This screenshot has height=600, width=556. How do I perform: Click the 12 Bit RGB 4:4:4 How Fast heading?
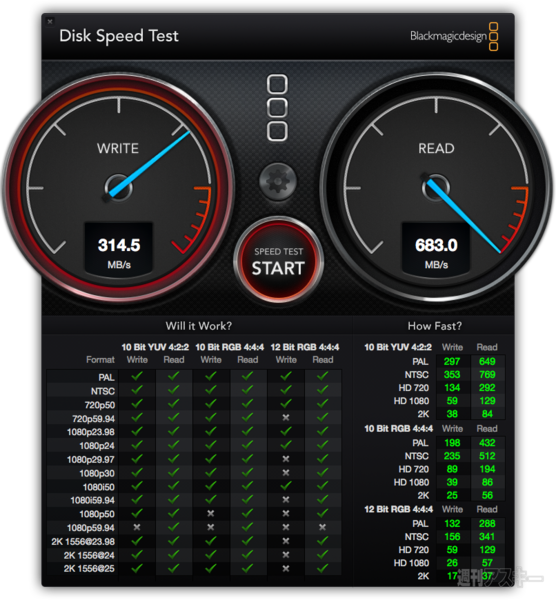pyautogui.click(x=398, y=509)
